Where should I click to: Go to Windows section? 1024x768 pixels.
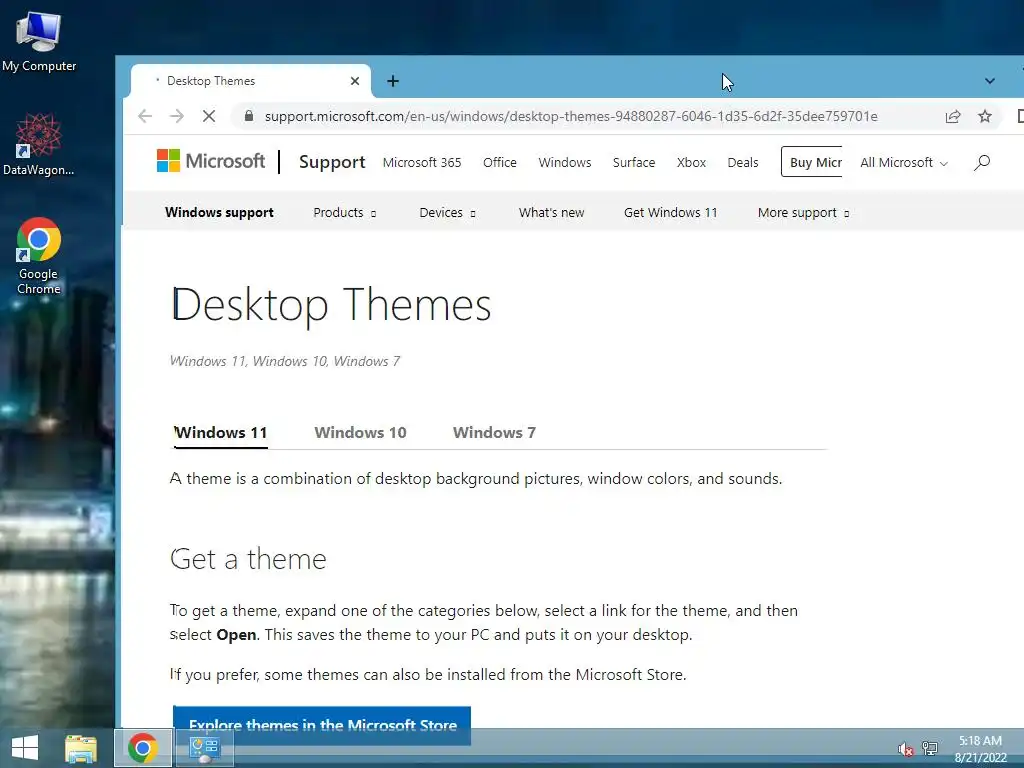[x=564, y=163]
